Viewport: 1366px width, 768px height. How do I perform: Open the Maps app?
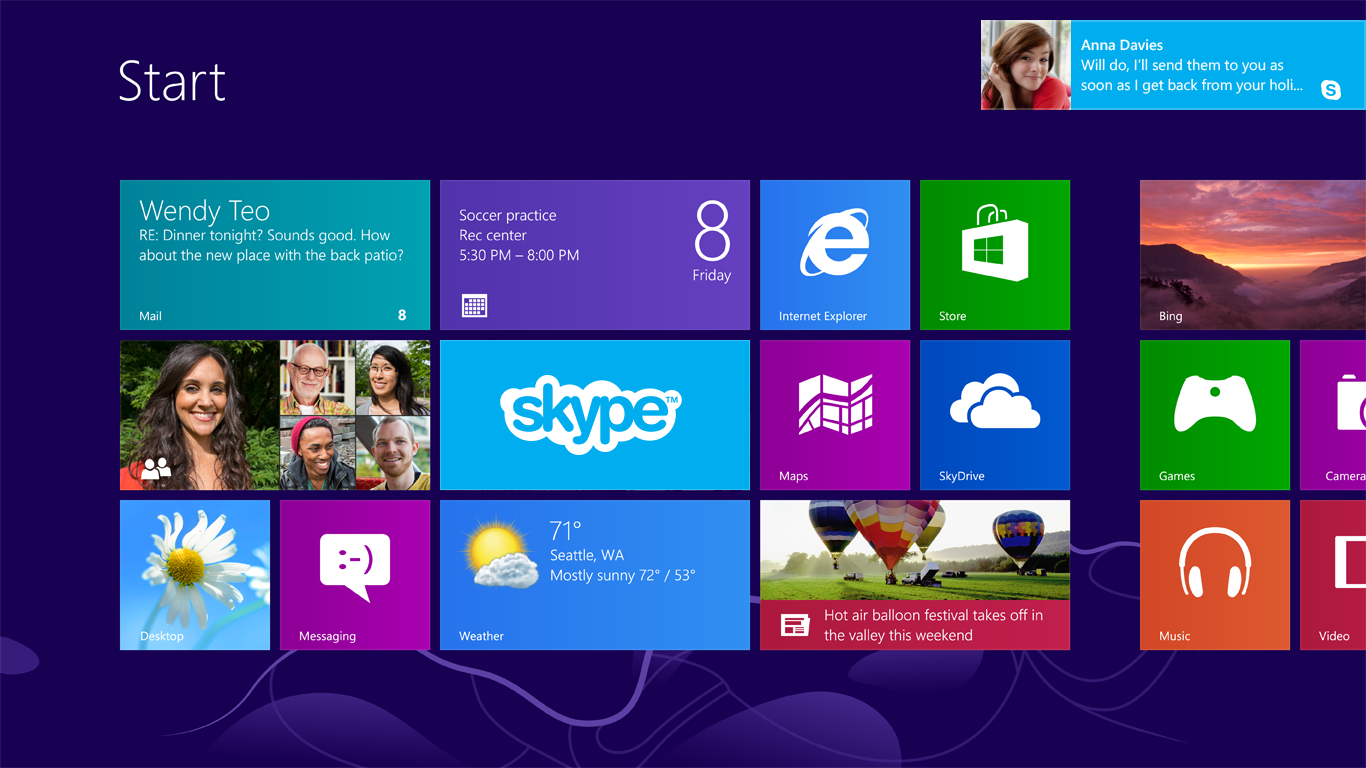pos(835,414)
